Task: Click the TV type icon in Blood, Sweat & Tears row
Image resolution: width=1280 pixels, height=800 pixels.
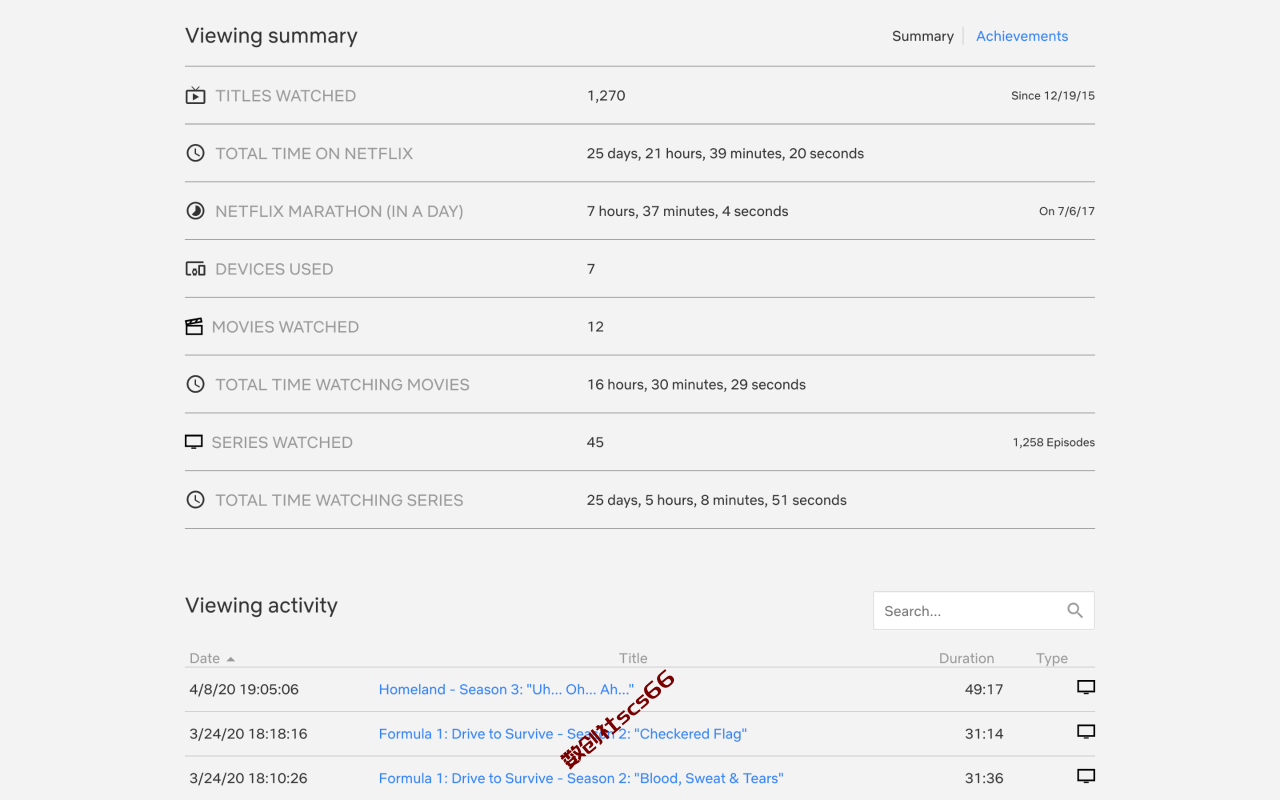Action: [x=1086, y=775]
